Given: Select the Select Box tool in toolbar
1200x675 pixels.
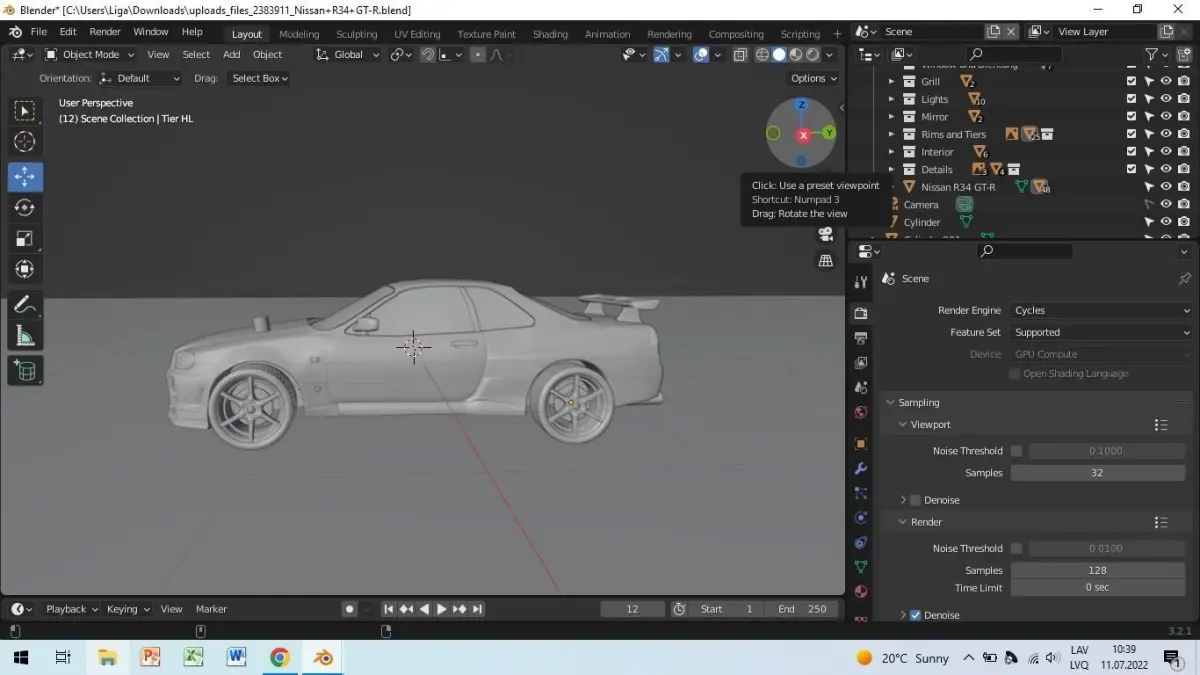Looking at the screenshot, I should coord(25,111).
